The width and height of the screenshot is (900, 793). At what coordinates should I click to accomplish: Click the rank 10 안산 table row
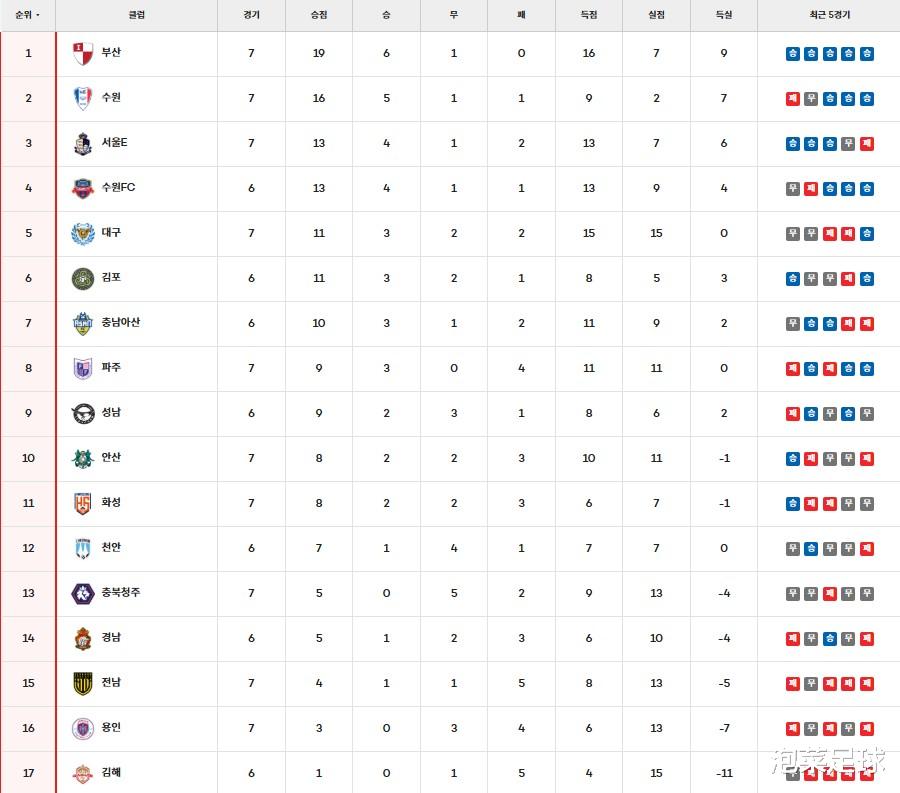[450, 458]
